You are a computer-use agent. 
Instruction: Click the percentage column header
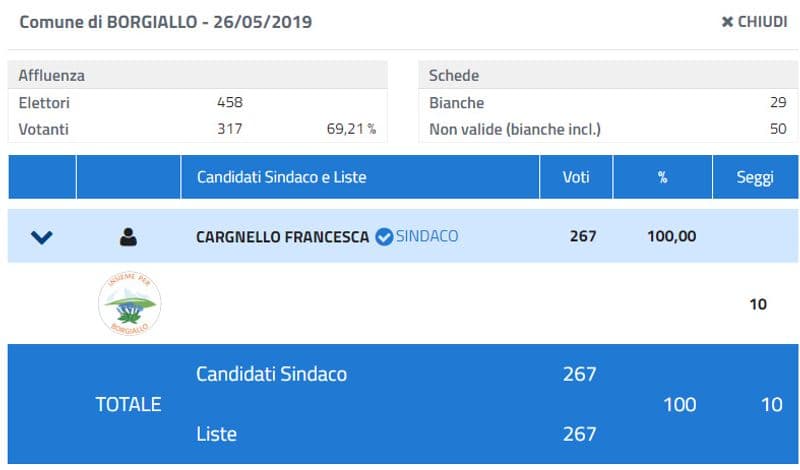click(661, 177)
